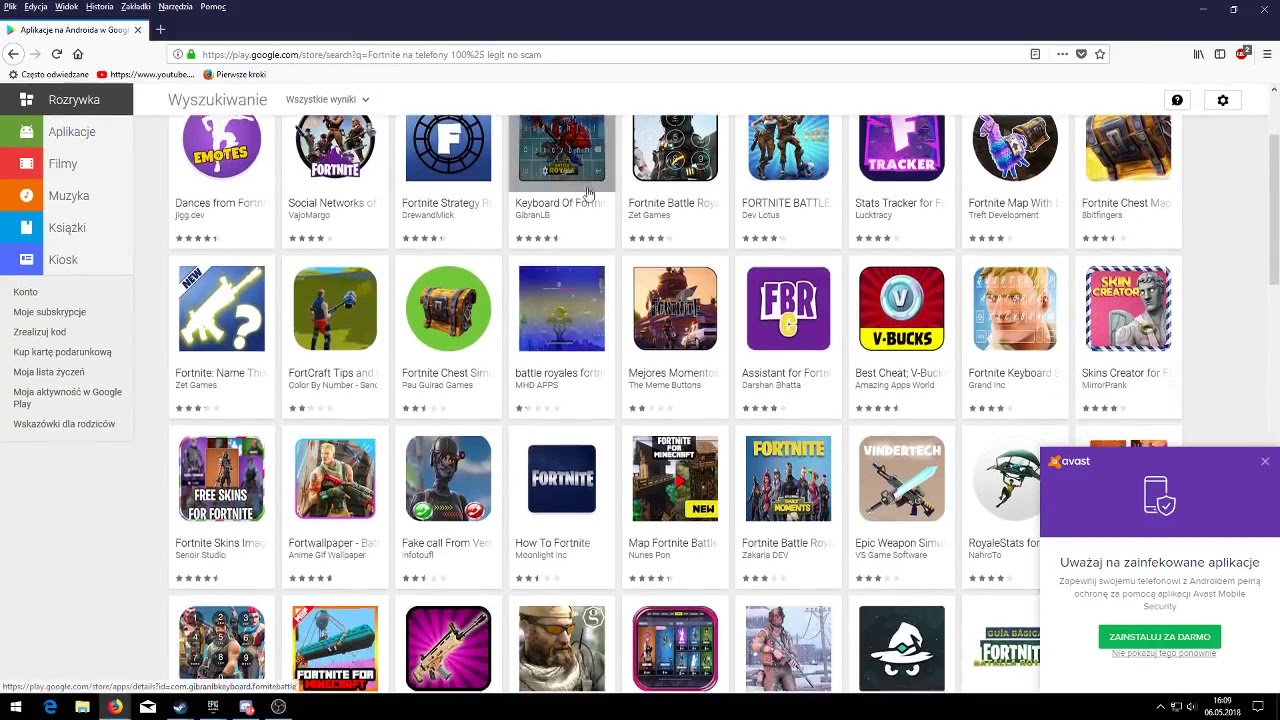Select Muzyka category in sidebar
This screenshot has width=1280, height=720.
[66, 196]
